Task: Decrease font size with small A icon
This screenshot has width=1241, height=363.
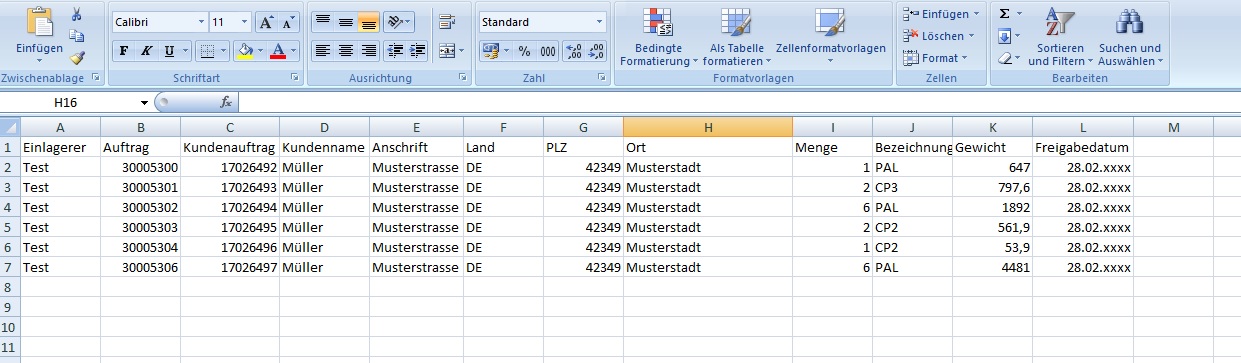Action: 288,22
